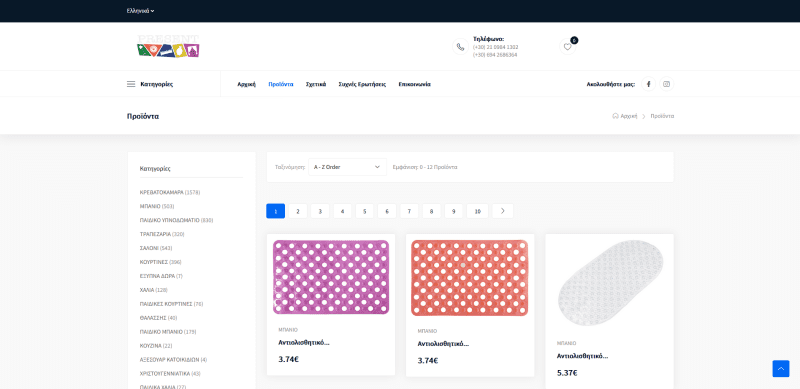This screenshot has height=389, width=800.
Task: Open the purple anti-slip mat image
Action: [x=331, y=277]
